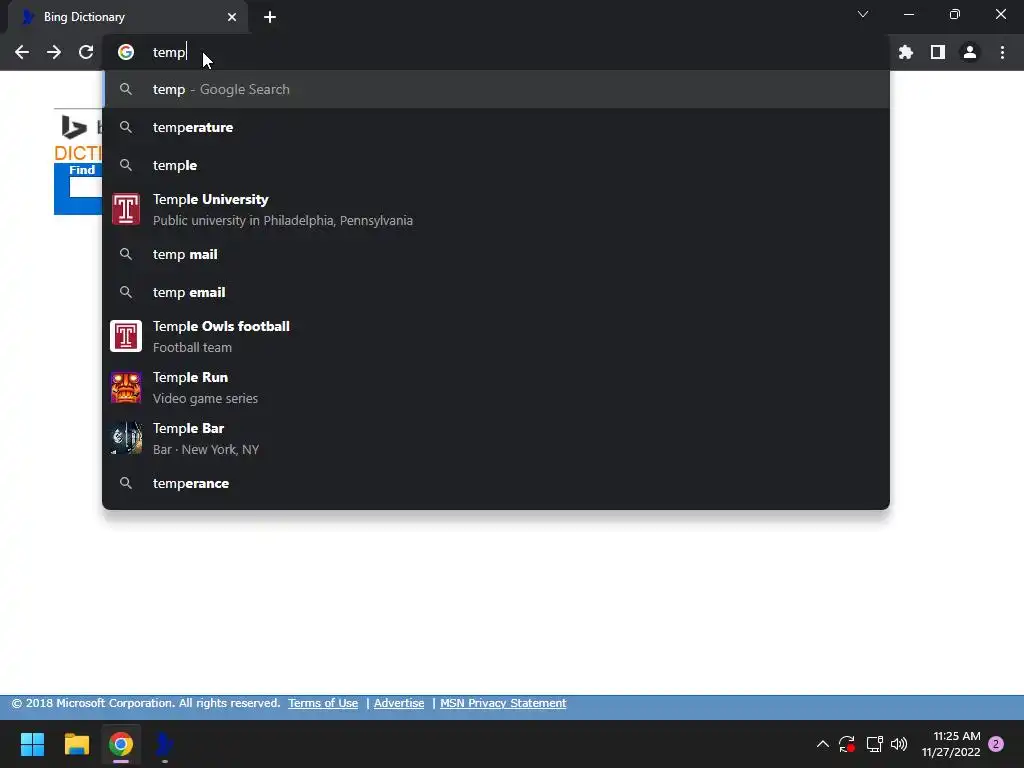This screenshot has height=768, width=1024.
Task: Select 'temp - Google Search' suggestion
Action: [496, 89]
